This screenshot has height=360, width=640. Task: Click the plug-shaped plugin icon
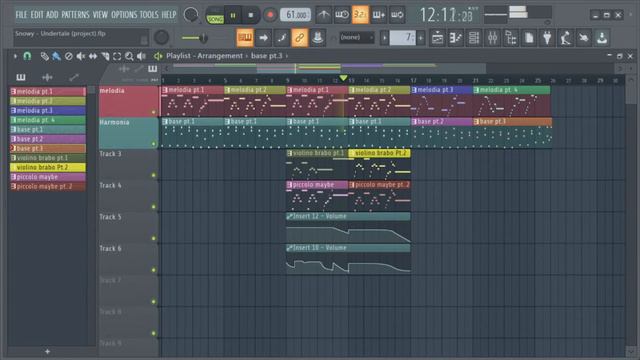(x=547, y=38)
